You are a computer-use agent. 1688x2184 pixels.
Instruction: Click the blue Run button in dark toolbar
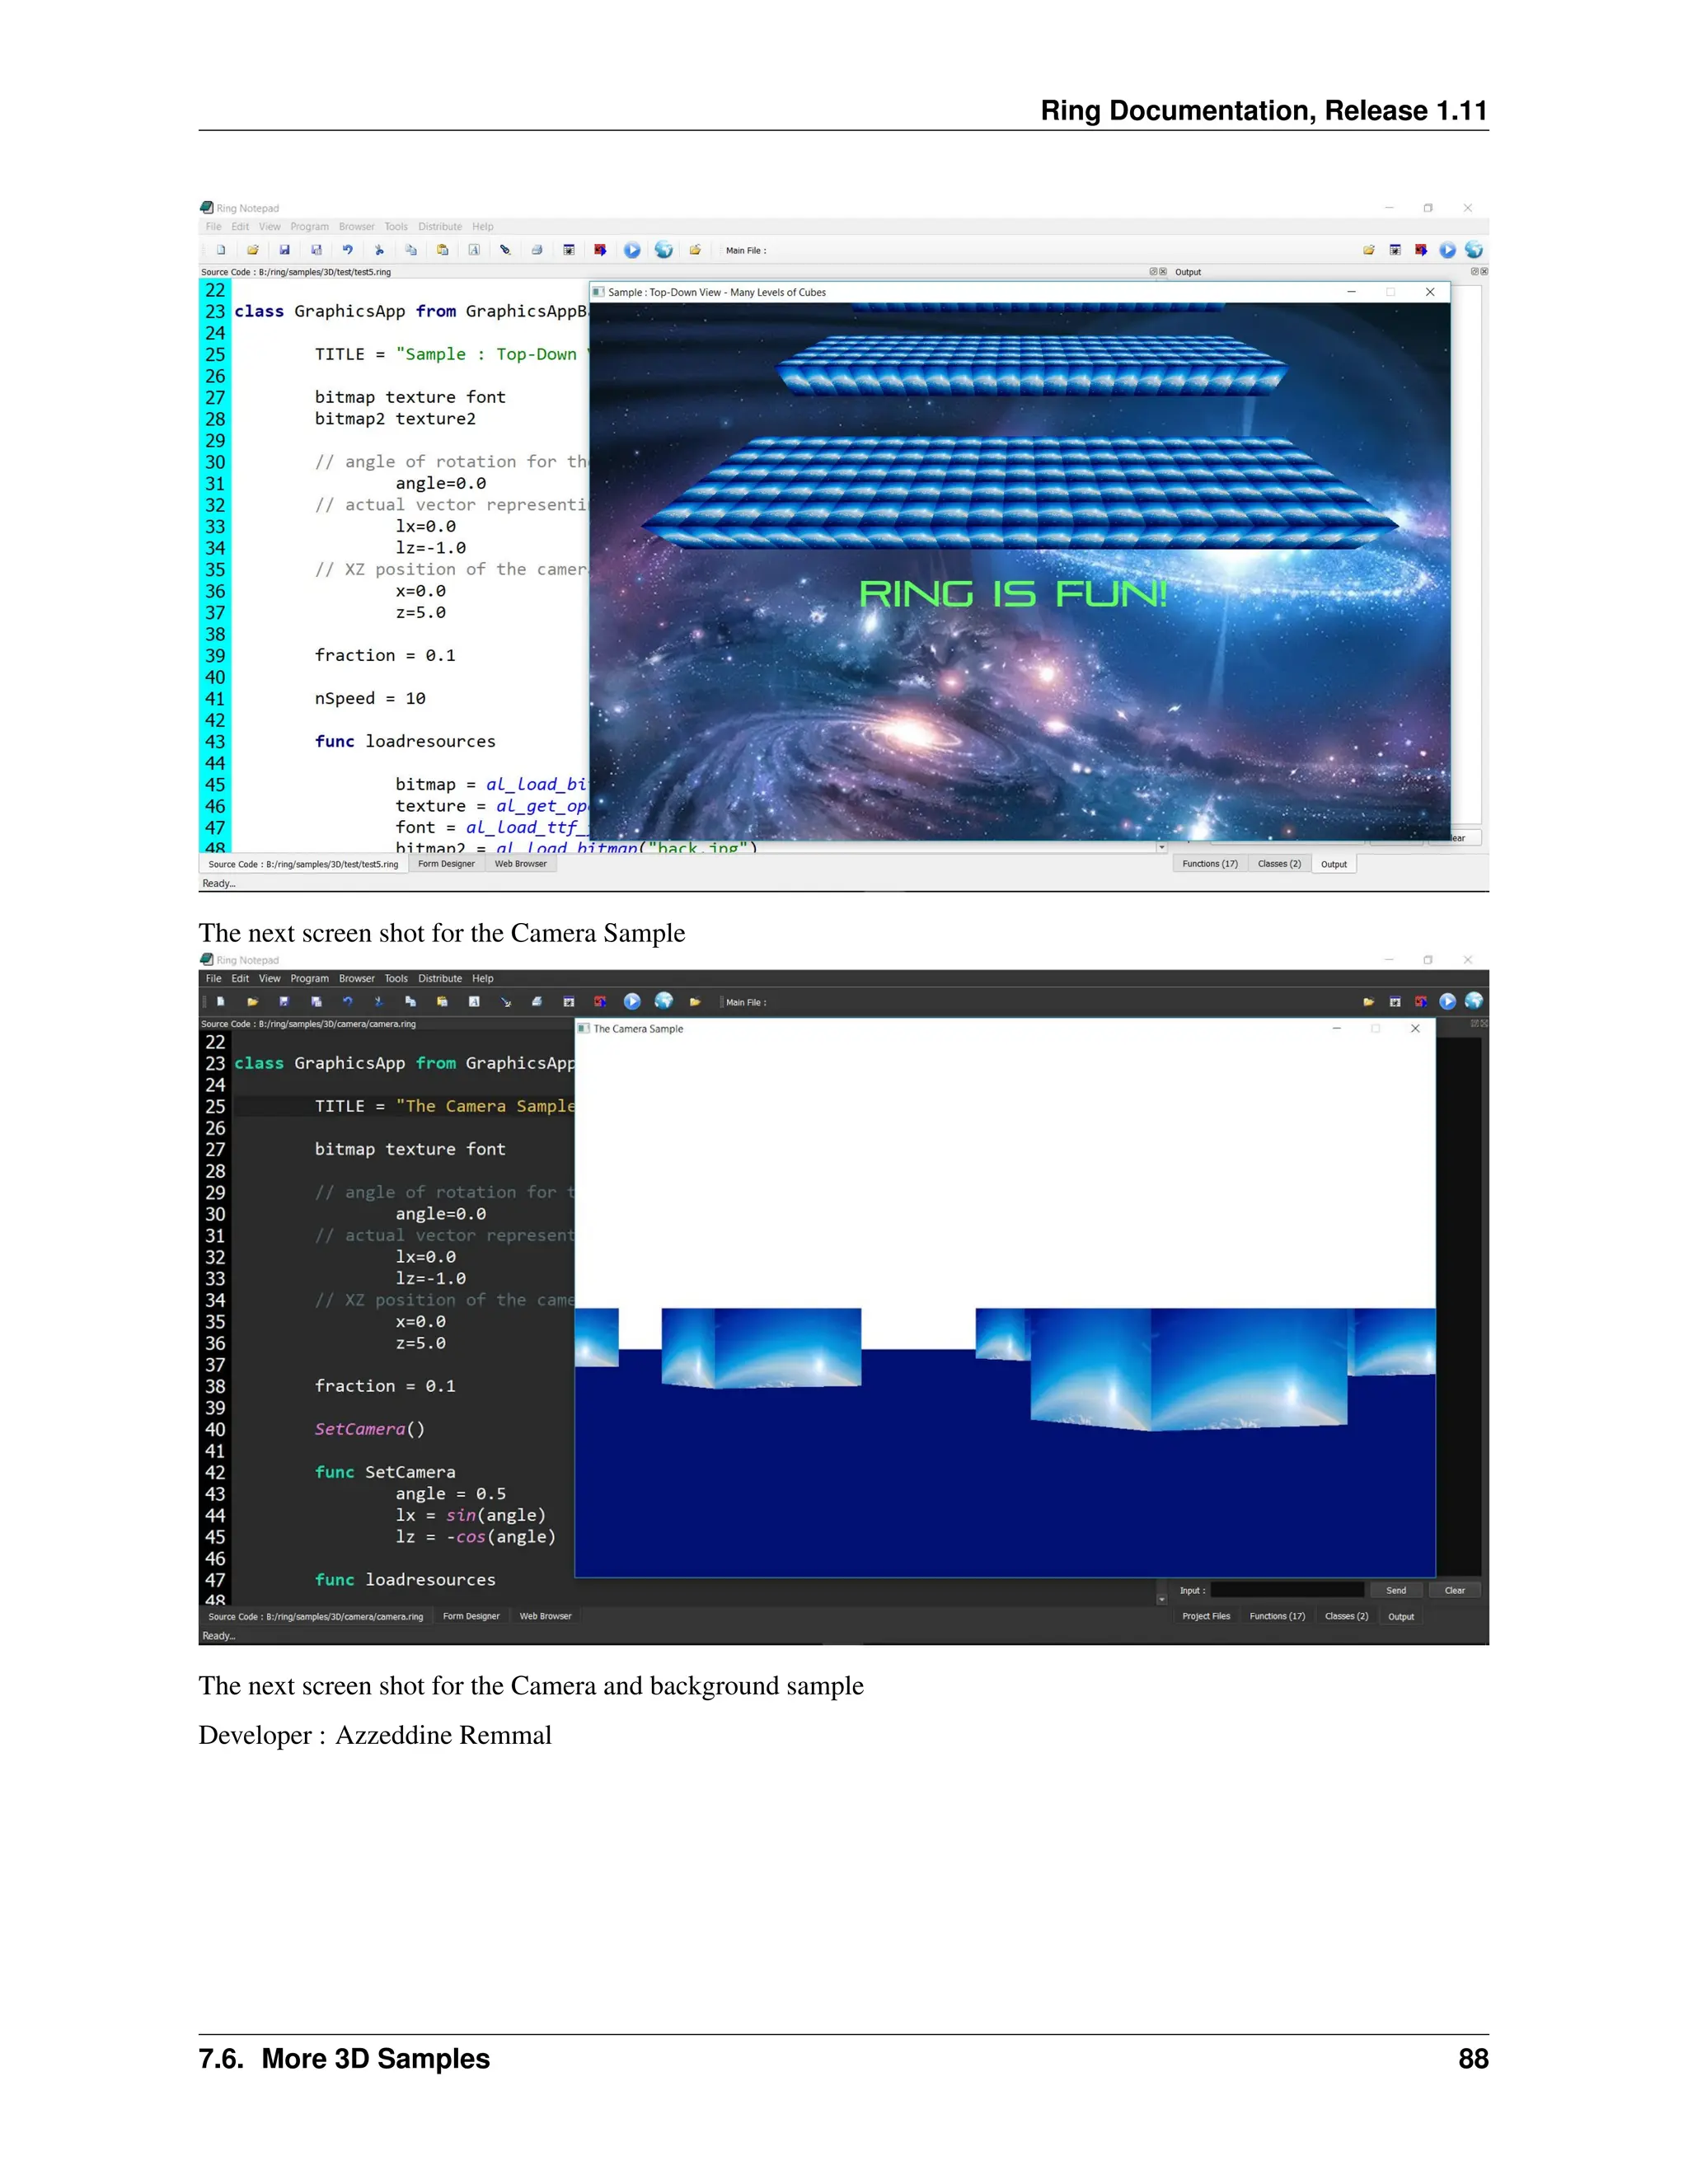coord(632,1001)
